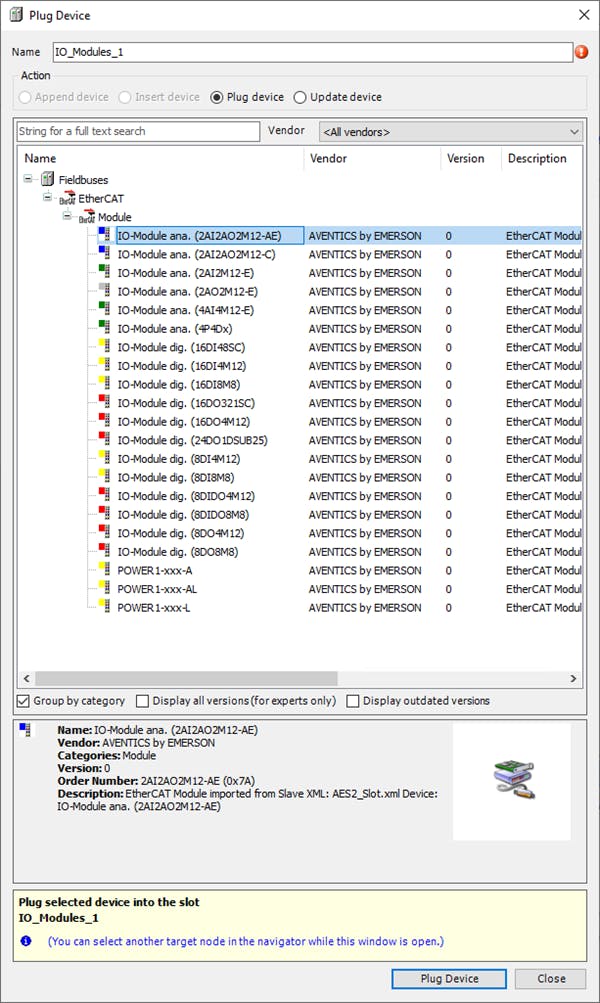
Task: Select the Insert device radio button
Action: (125, 97)
